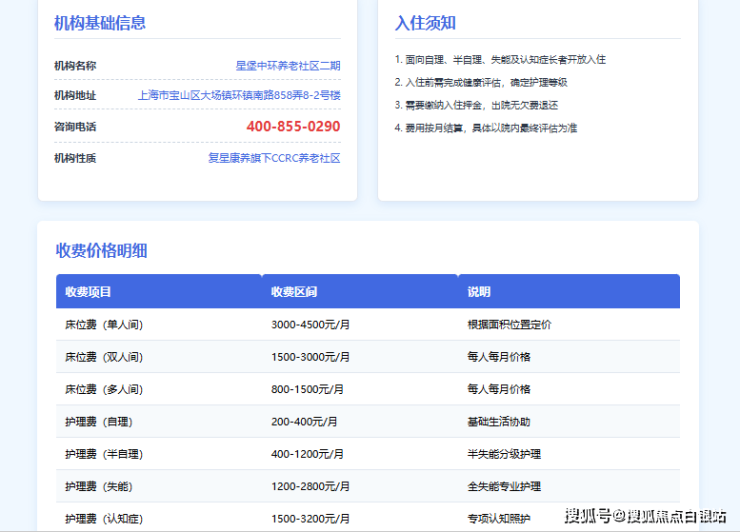
Task: Click the 咨询电话 label
Action: tap(75, 127)
